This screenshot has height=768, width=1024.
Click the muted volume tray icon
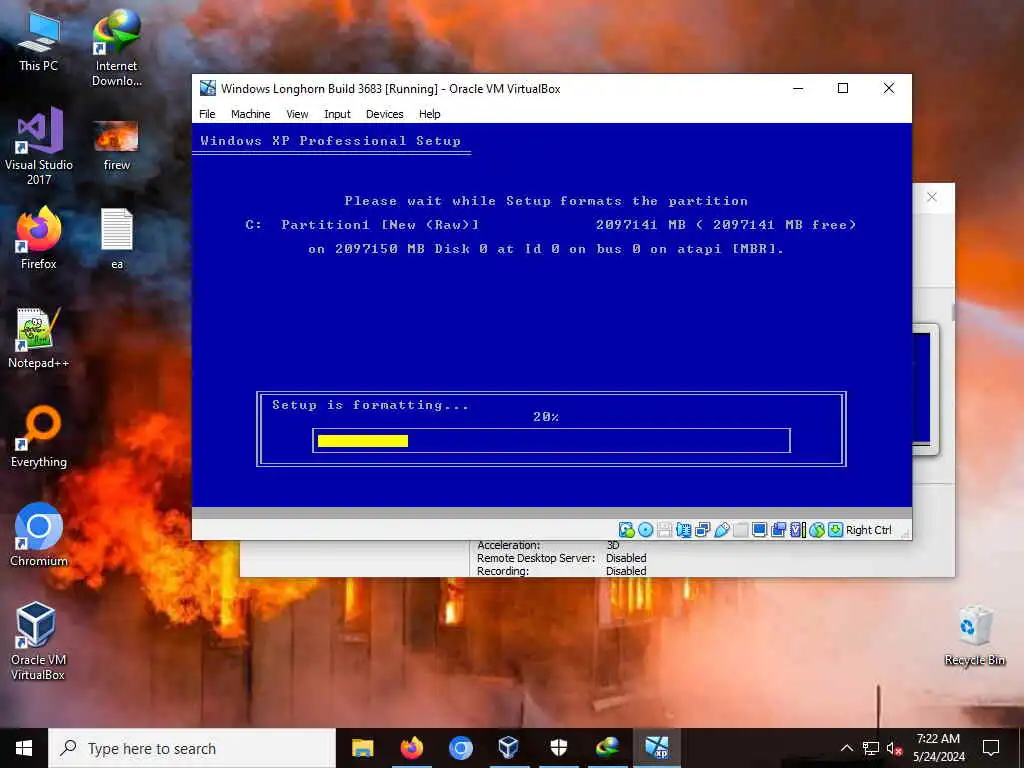[894, 748]
